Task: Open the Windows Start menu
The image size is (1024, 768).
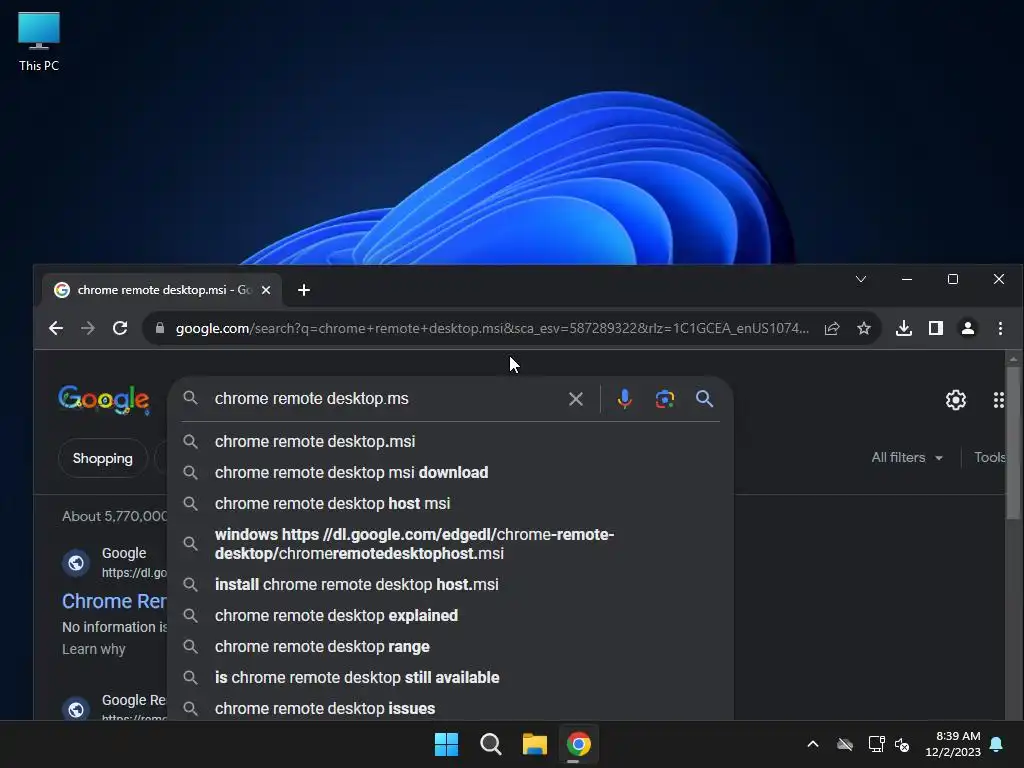Action: pos(447,744)
